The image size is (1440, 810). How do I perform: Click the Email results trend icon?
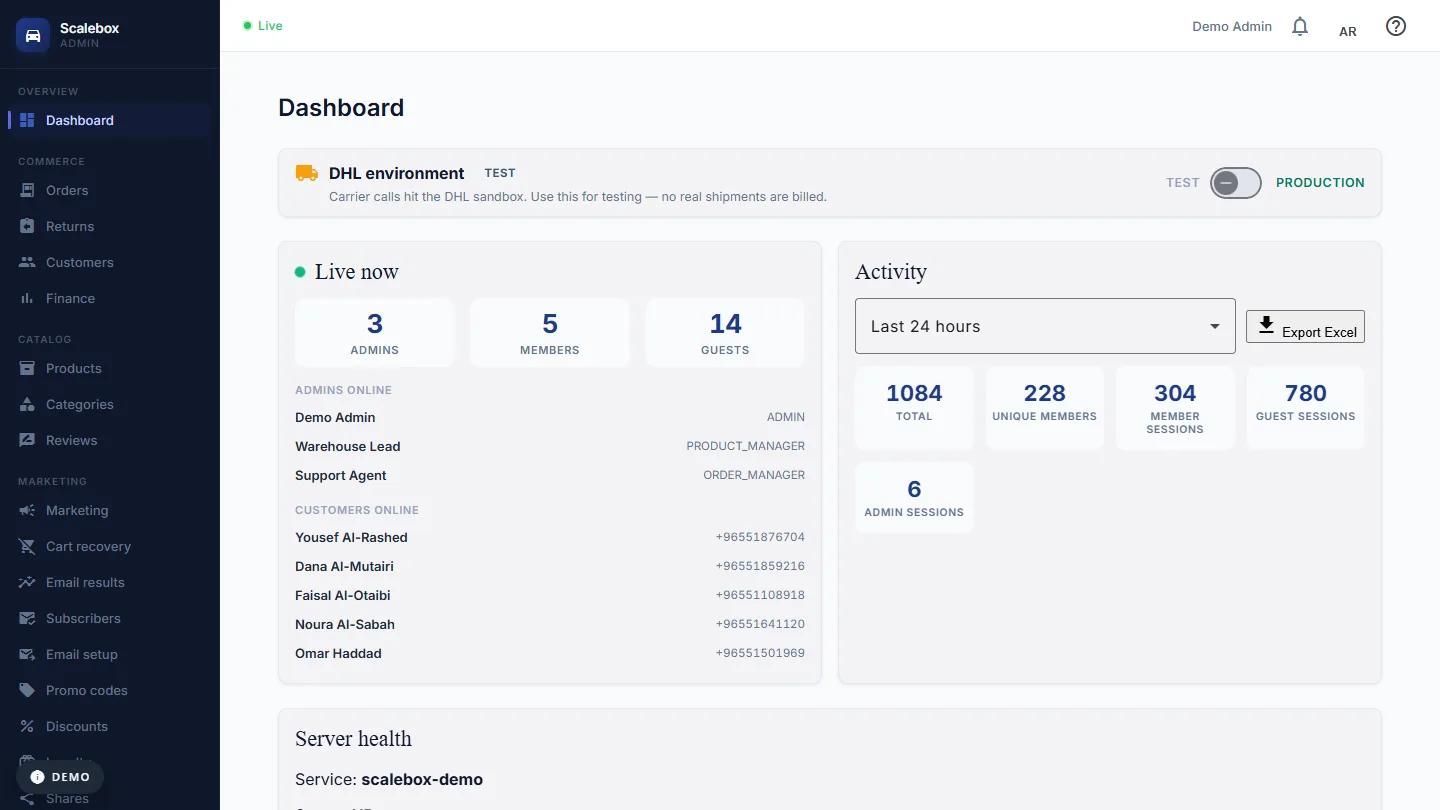coord(27,582)
